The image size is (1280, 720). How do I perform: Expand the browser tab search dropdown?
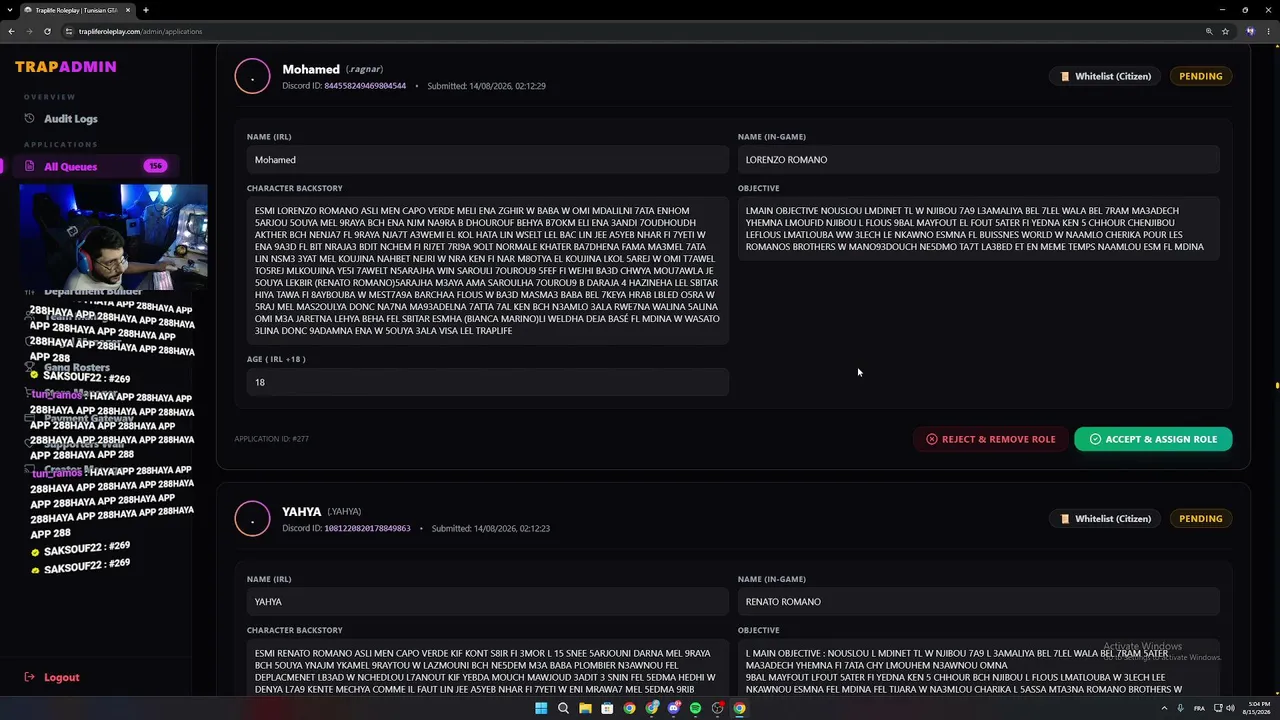click(x=11, y=10)
